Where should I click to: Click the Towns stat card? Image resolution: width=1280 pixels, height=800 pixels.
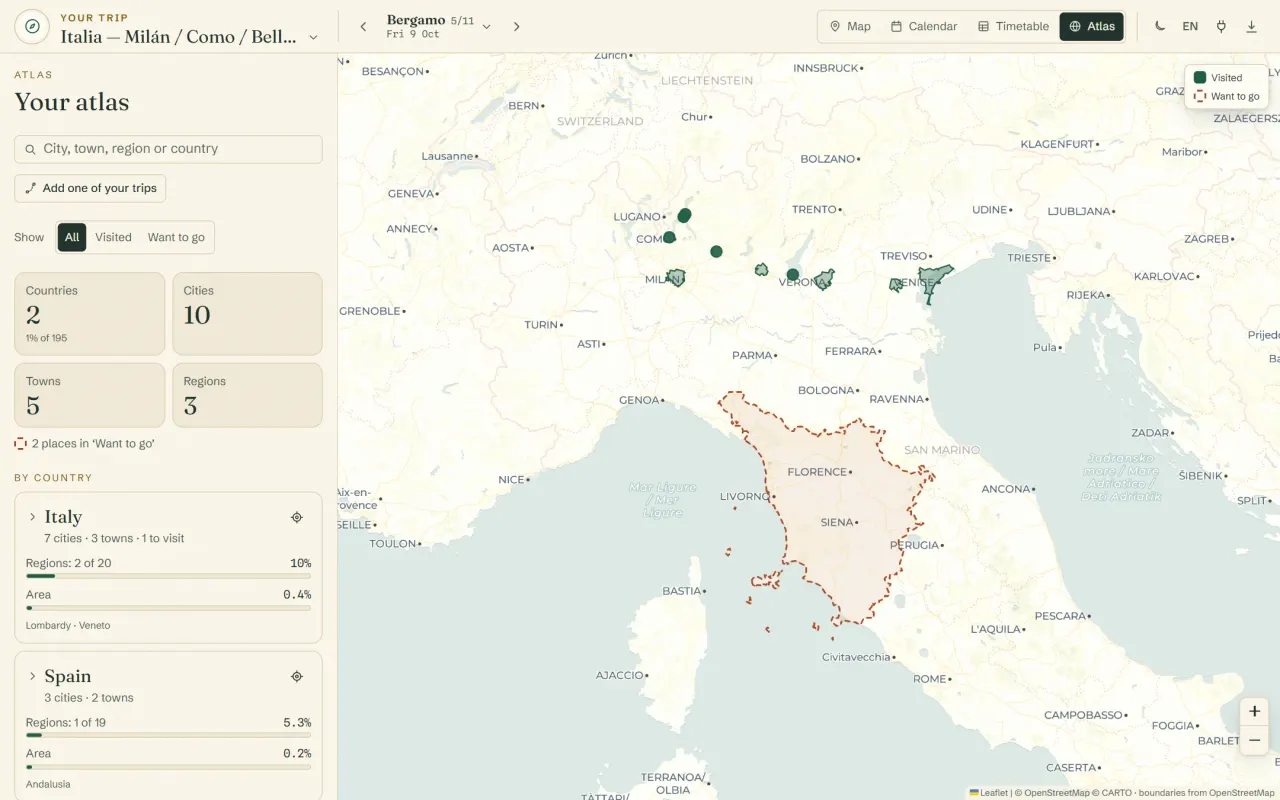coord(89,395)
